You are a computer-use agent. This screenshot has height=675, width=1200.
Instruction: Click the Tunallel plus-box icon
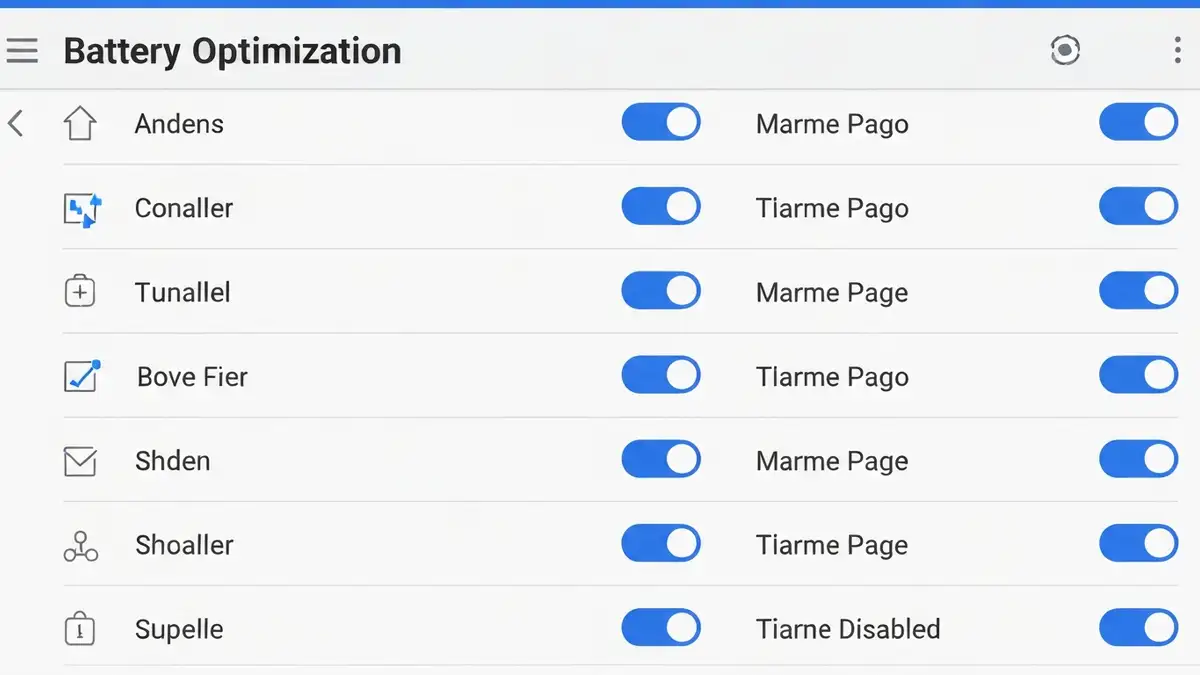(x=80, y=292)
